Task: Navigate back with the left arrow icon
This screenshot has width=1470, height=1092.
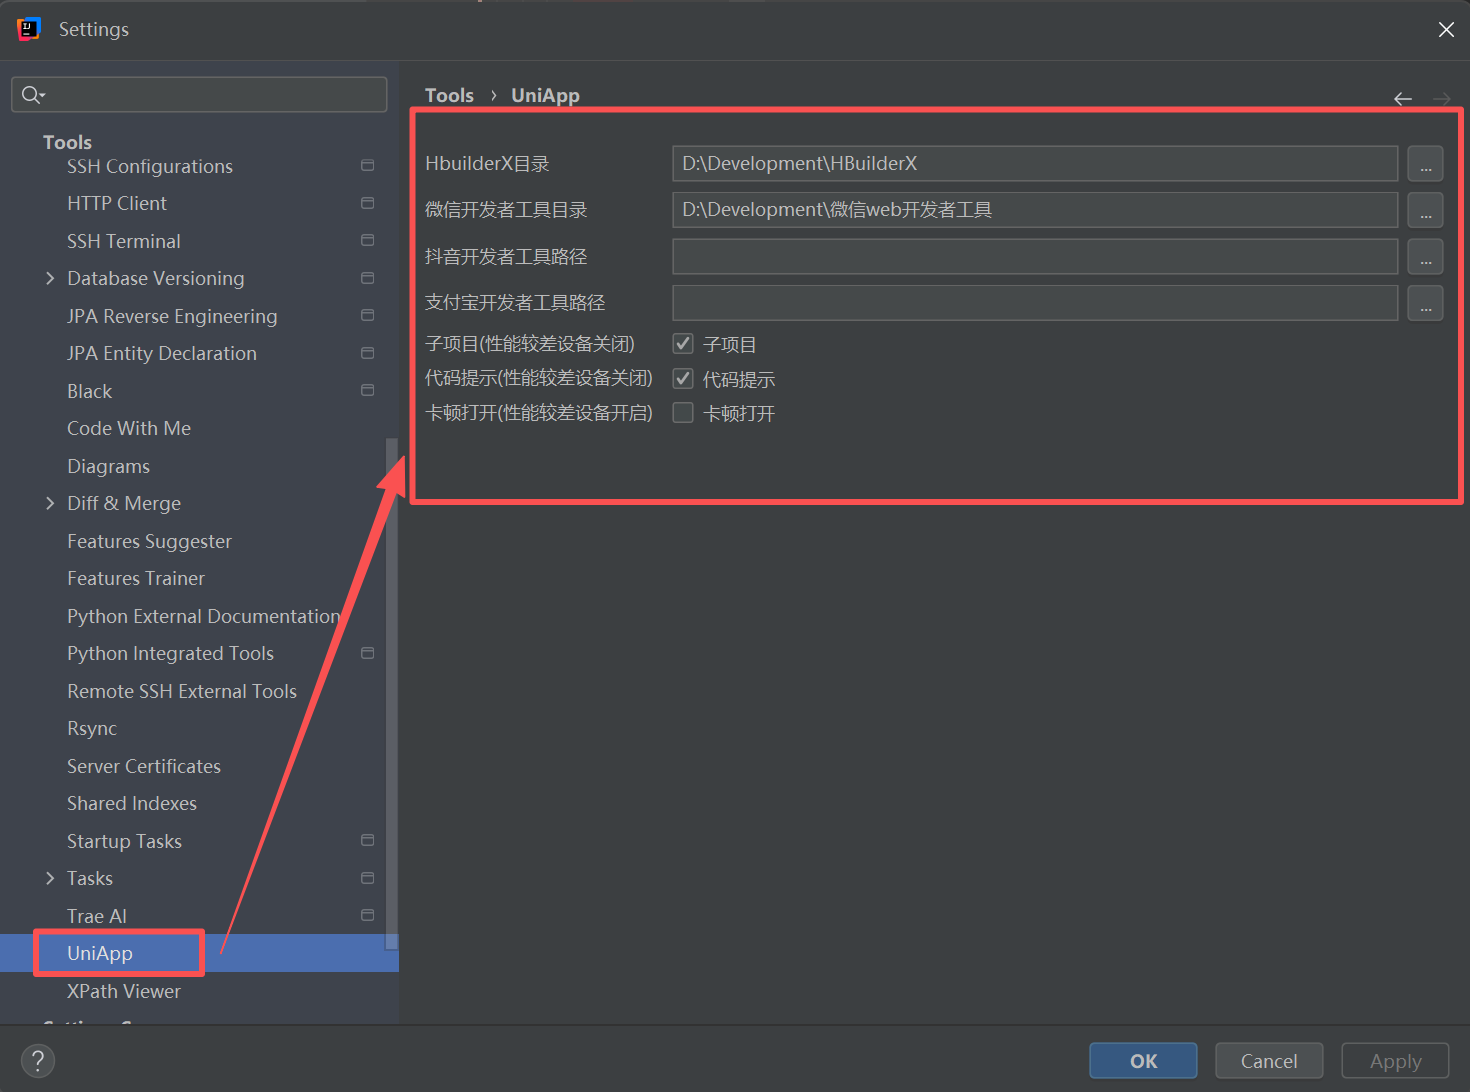Action: pos(1403,98)
